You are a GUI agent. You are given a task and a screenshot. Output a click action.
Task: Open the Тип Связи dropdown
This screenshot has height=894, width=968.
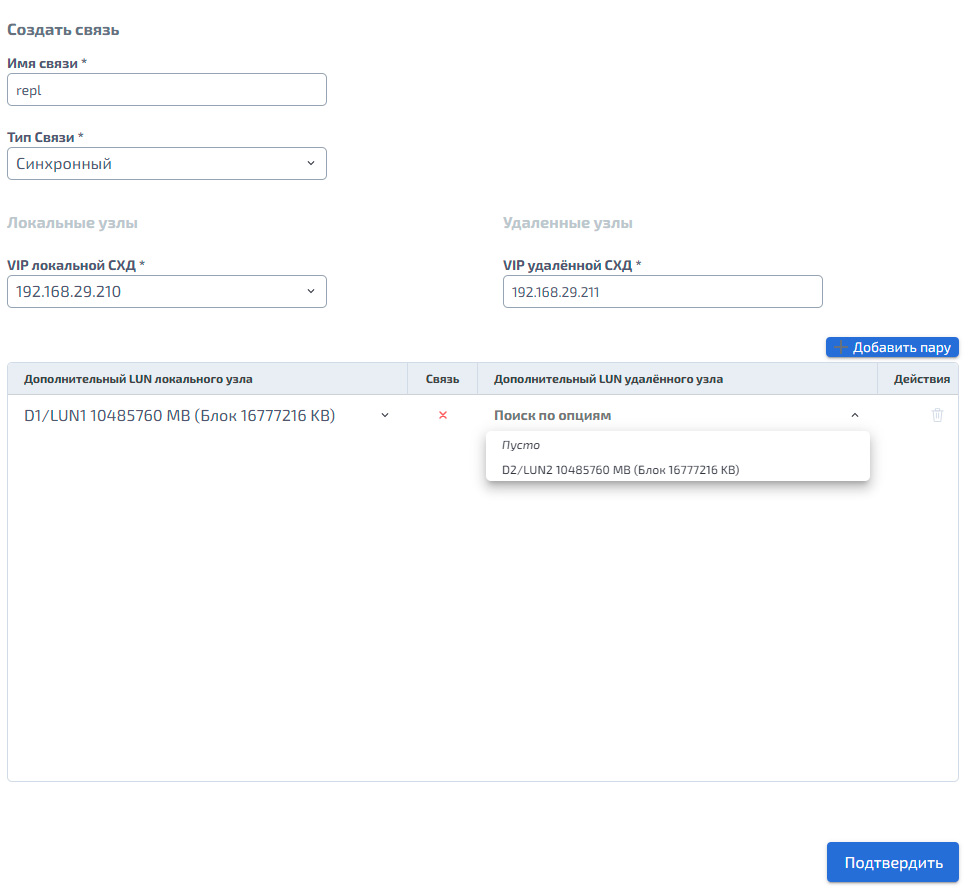tap(167, 164)
